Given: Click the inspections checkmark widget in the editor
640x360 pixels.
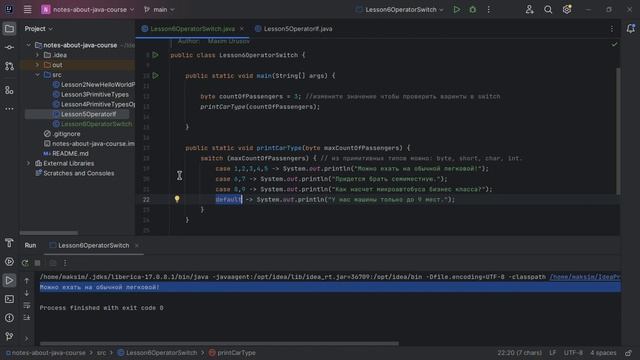Looking at the screenshot, I should point(614,44).
